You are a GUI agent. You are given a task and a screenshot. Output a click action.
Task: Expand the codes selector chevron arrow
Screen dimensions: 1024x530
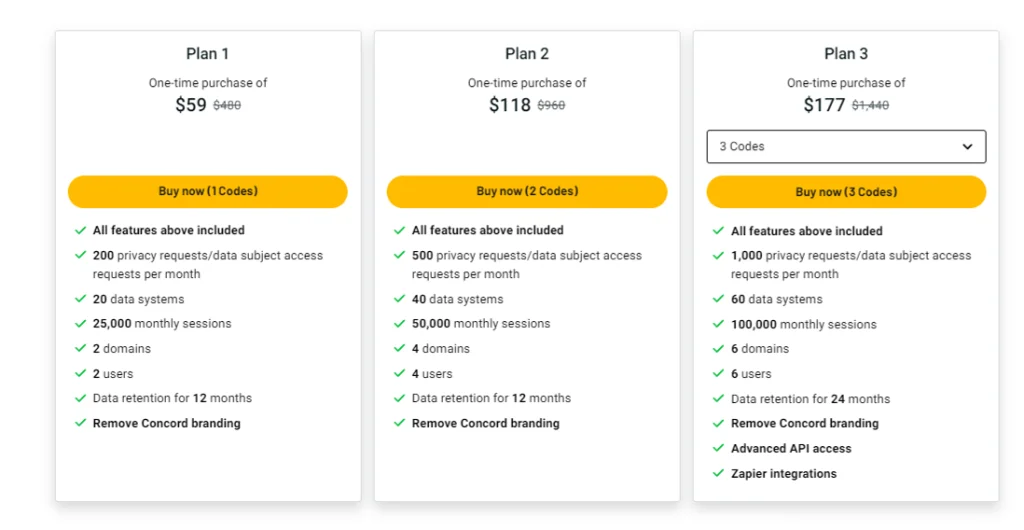(967, 147)
